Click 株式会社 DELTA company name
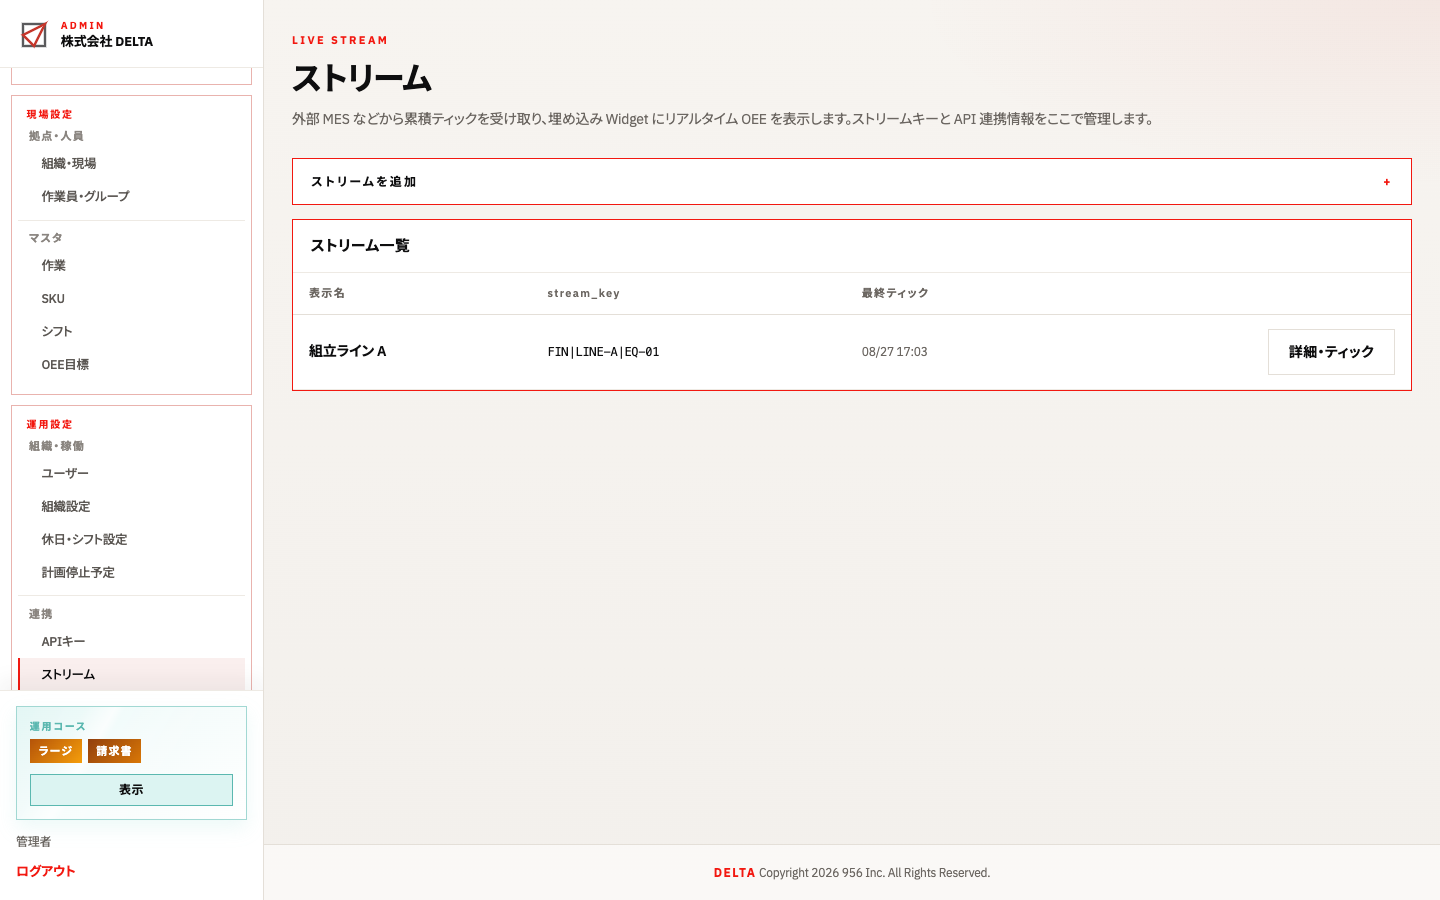Screen dimensions: 1440x900 tap(107, 42)
